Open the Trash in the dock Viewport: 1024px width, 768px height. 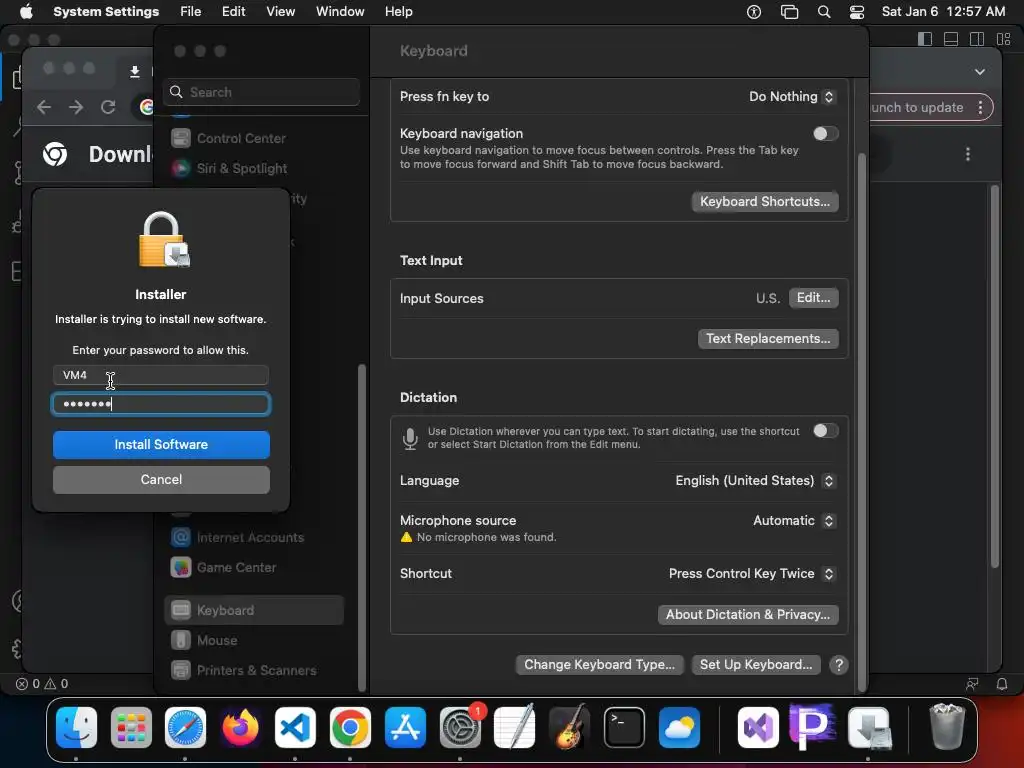[946, 726]
